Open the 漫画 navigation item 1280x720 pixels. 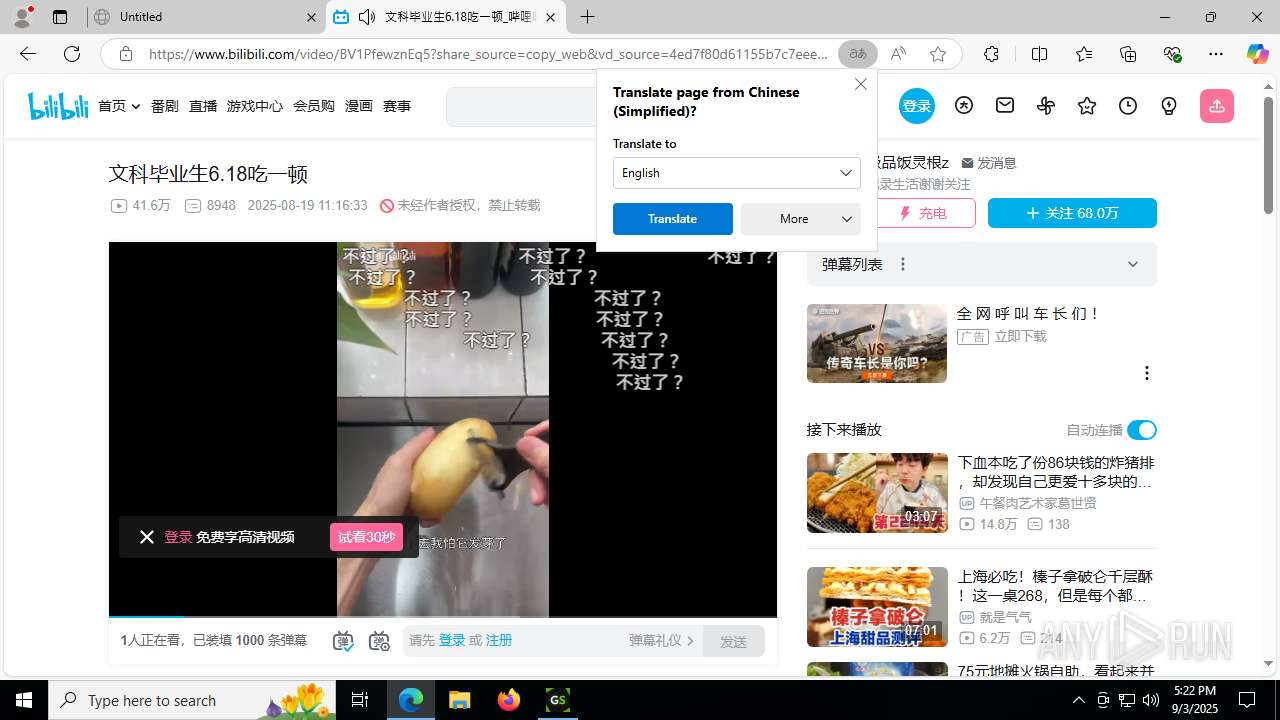pos(359,106)
